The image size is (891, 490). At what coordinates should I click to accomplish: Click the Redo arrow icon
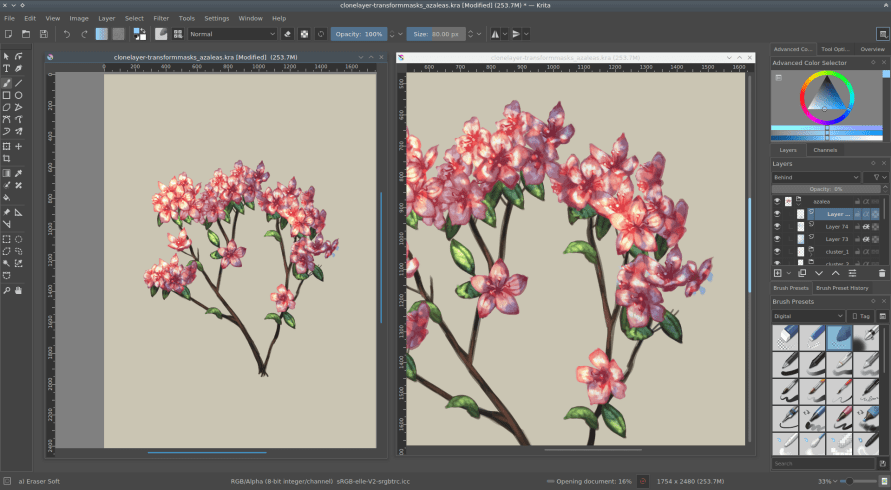coord(84,34)
